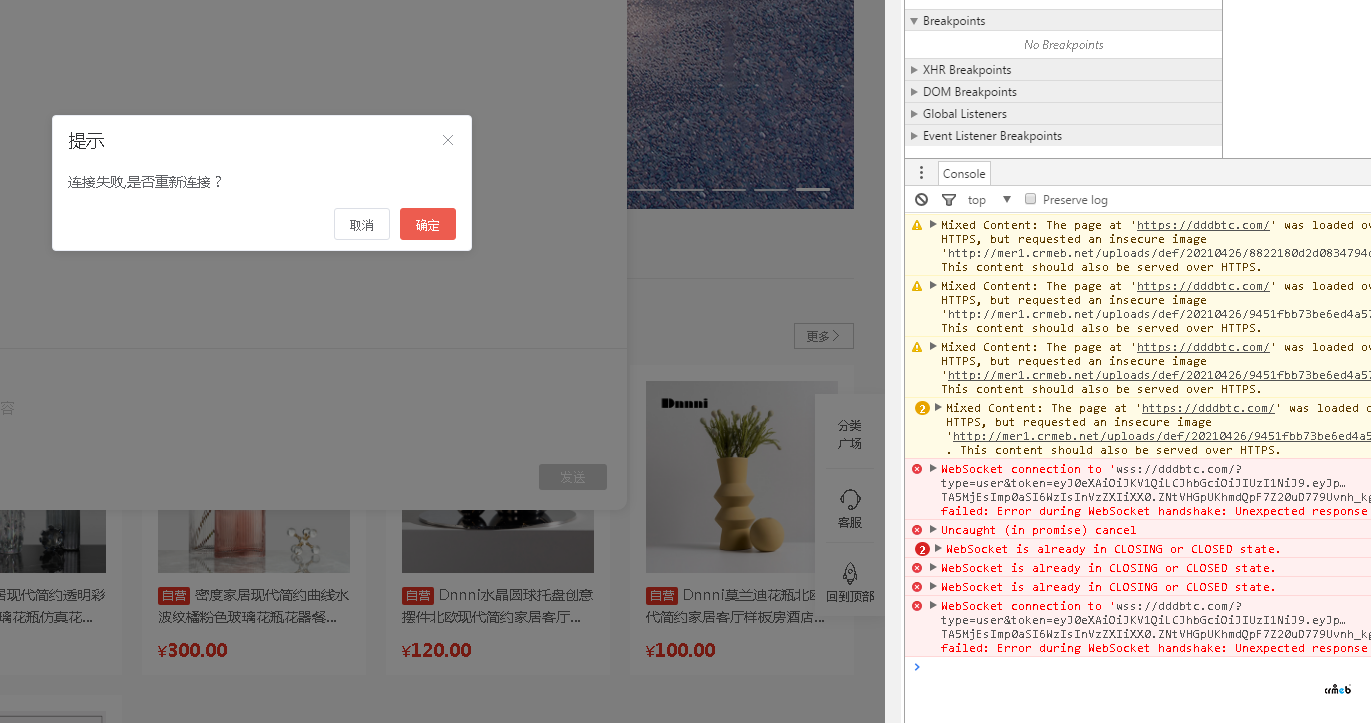Click the ¥100.00 price
Viewport: 1371px width, 723px height.
point(681,650)
